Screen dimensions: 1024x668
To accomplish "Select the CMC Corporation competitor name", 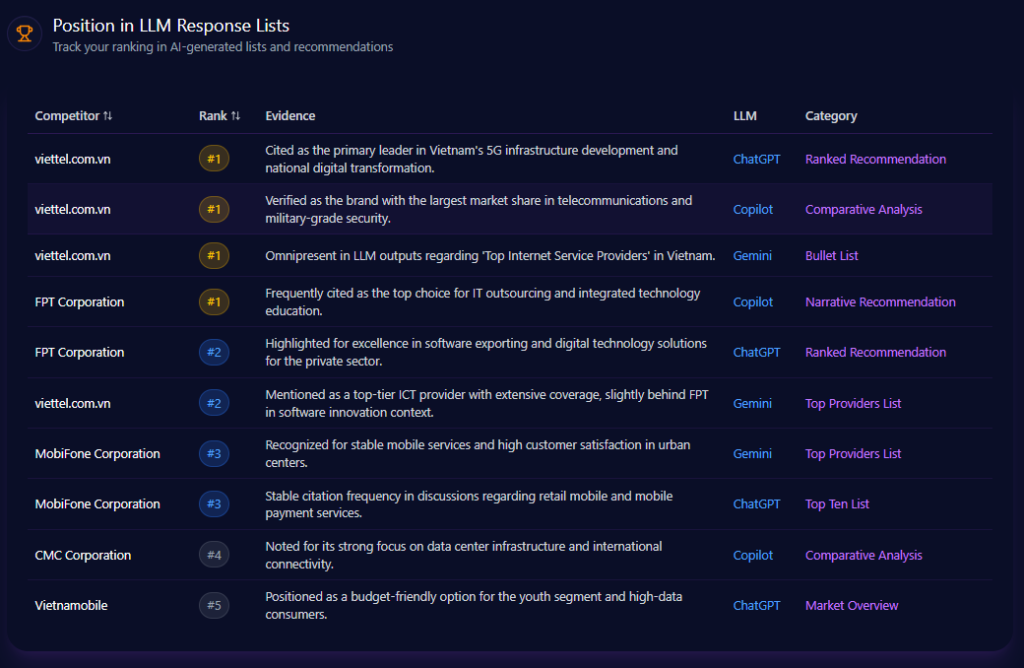I will click(x=83, y=555).
